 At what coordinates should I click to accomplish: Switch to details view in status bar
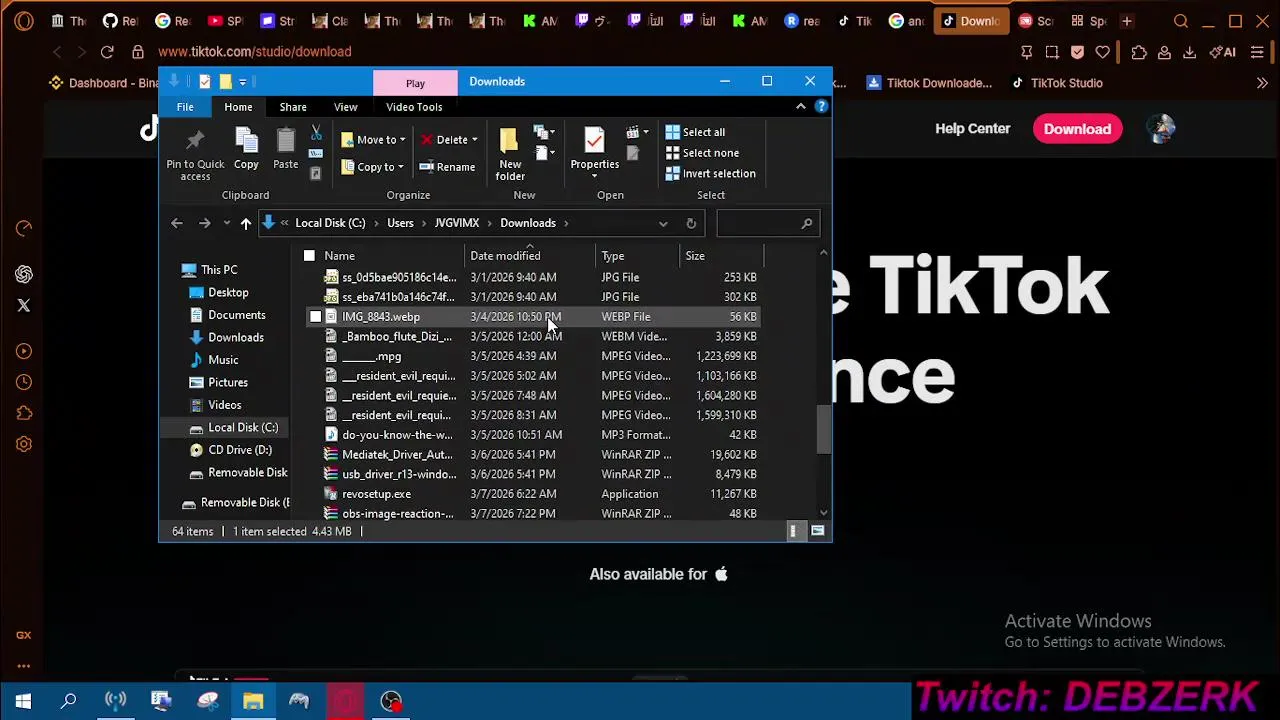[793, 531]
